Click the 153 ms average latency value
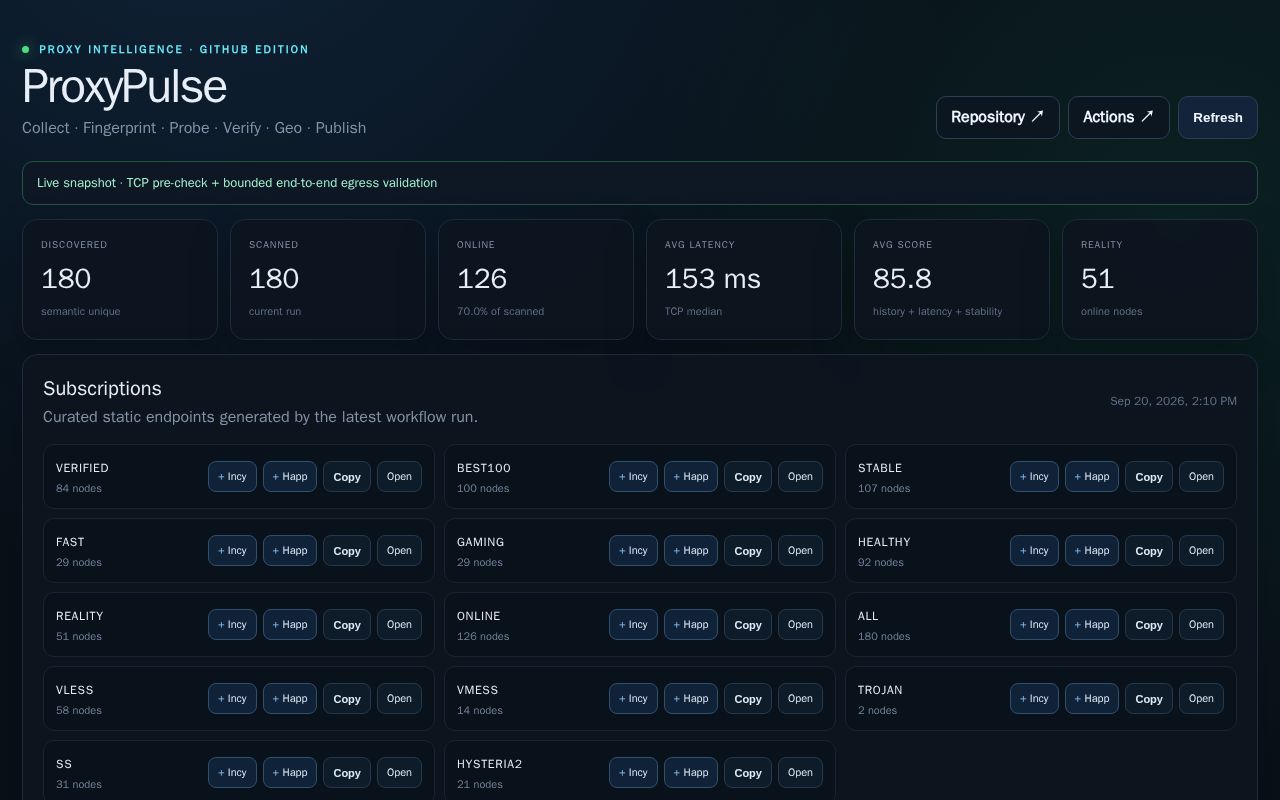The width and height of the screenshot is (1280, 800). [713, 278]
